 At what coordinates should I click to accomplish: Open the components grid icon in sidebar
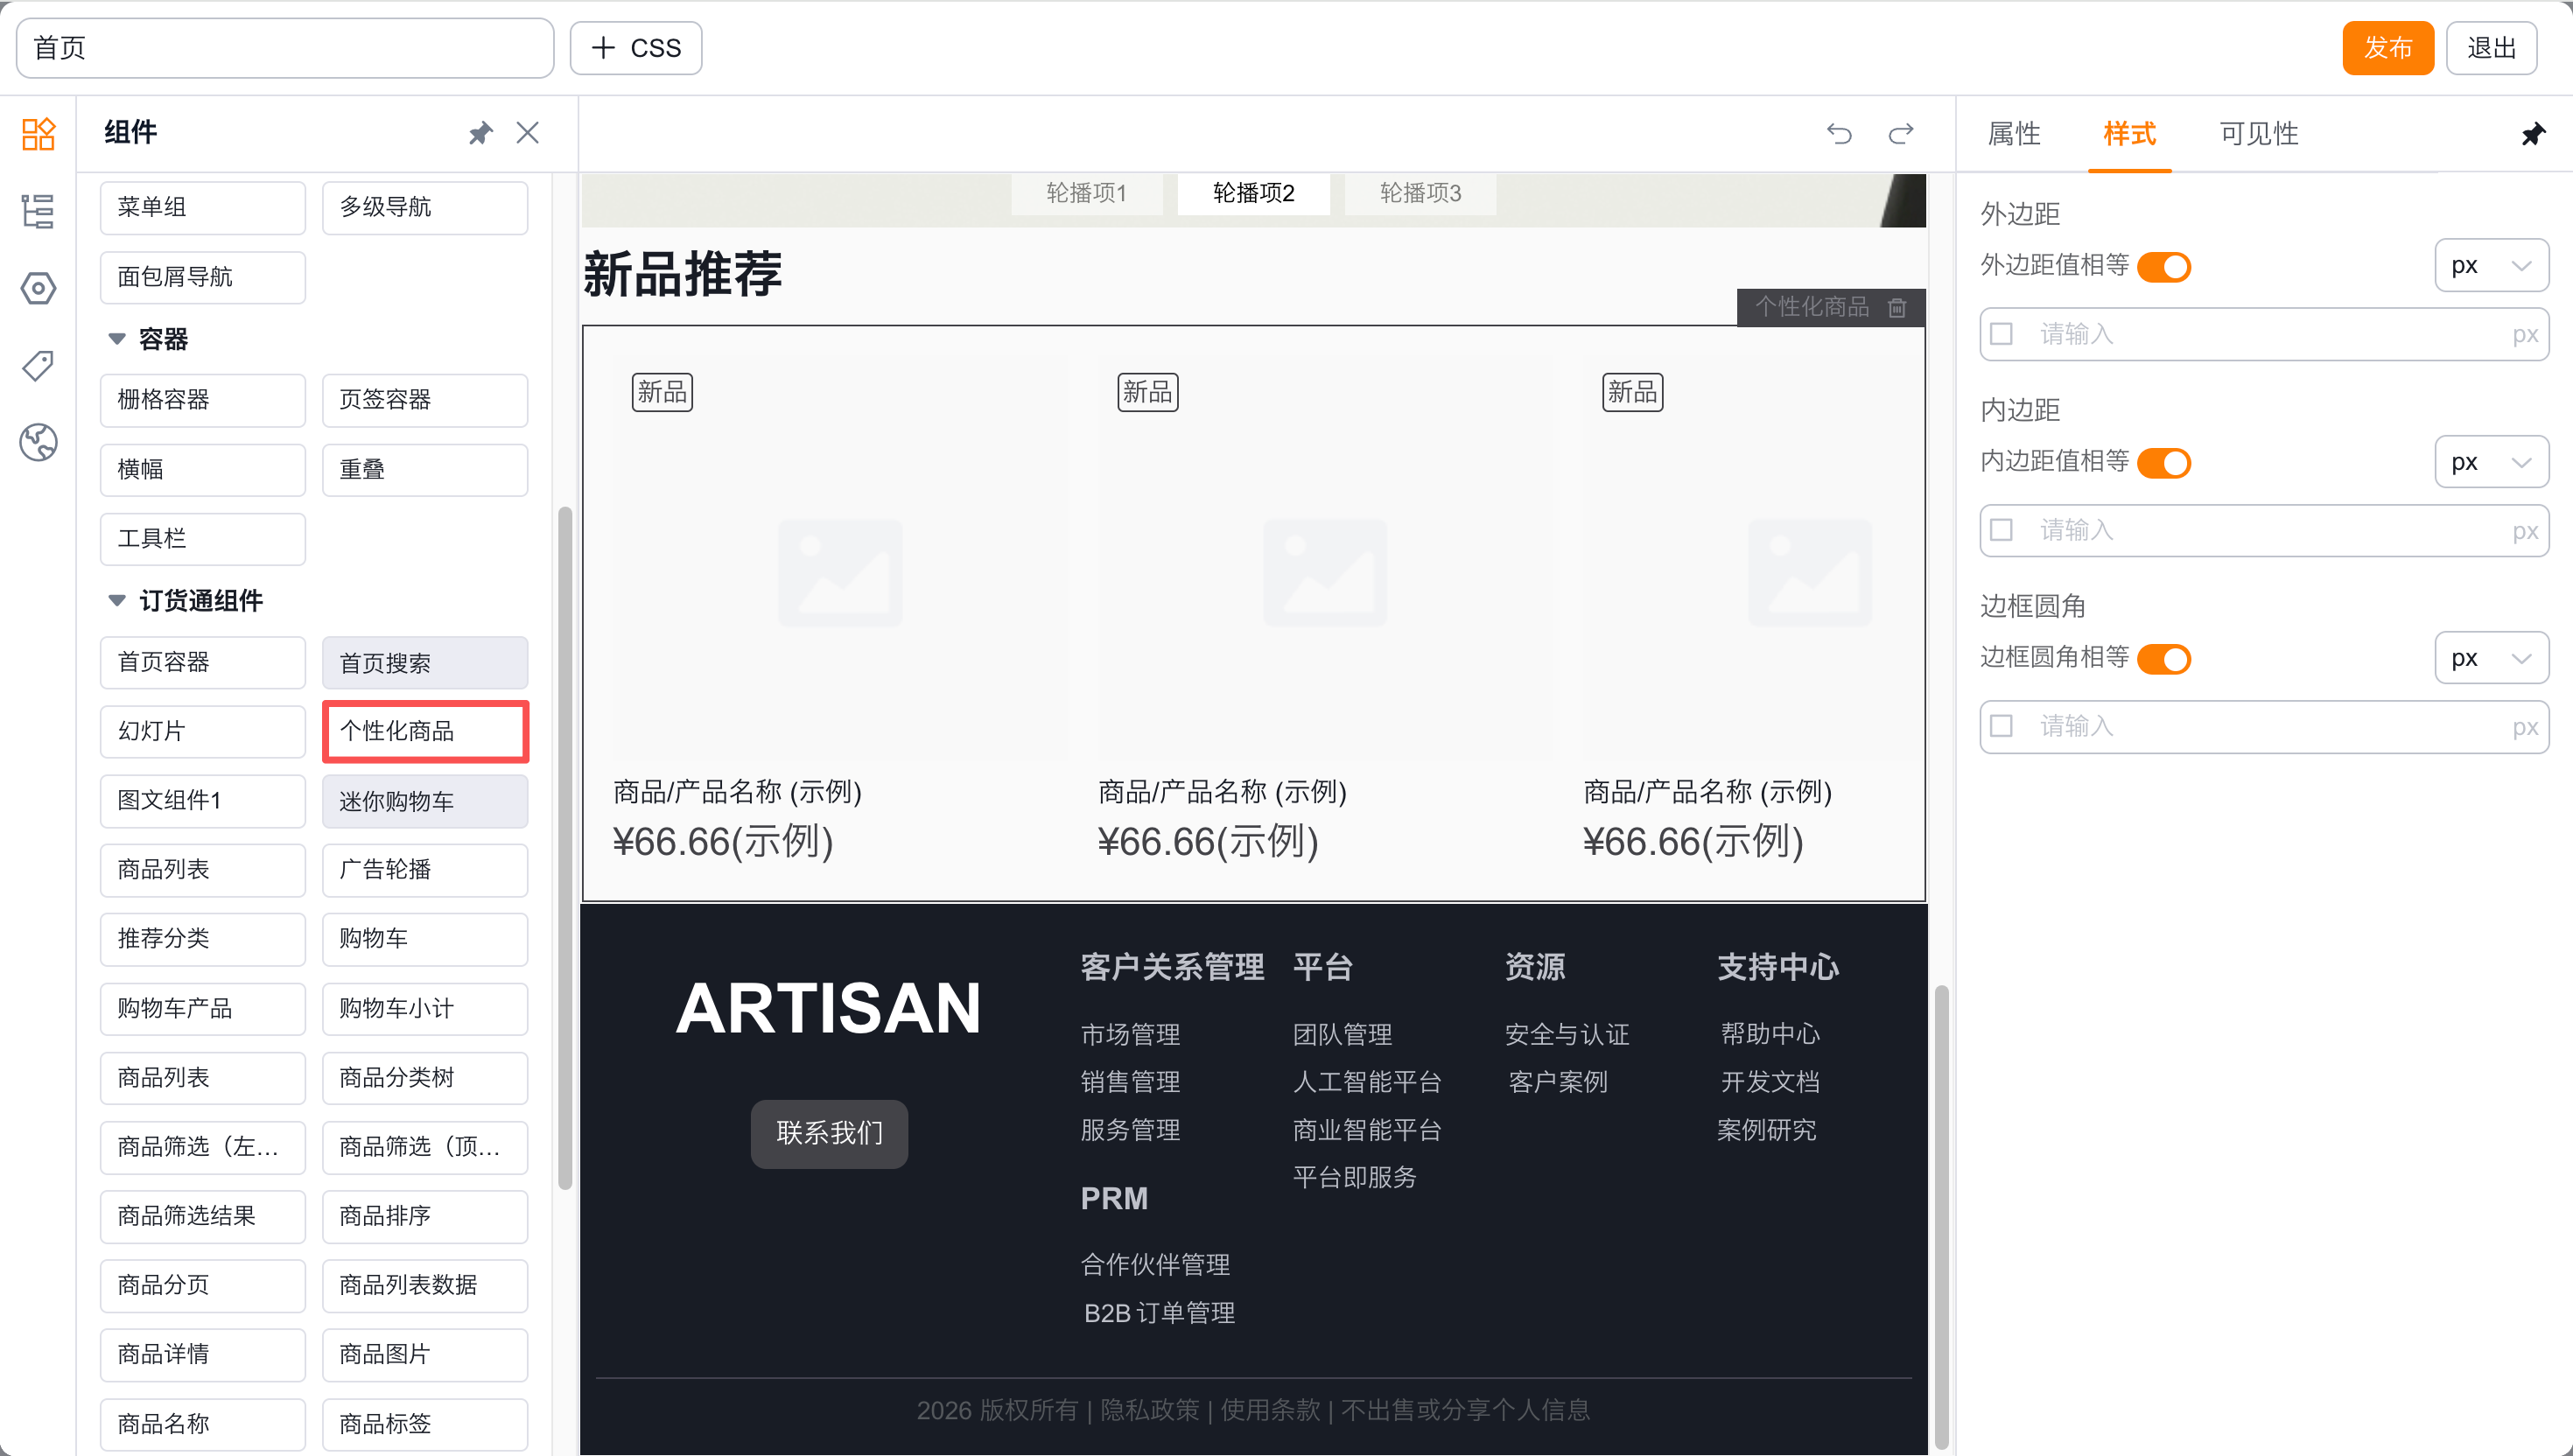coord(38,133)
